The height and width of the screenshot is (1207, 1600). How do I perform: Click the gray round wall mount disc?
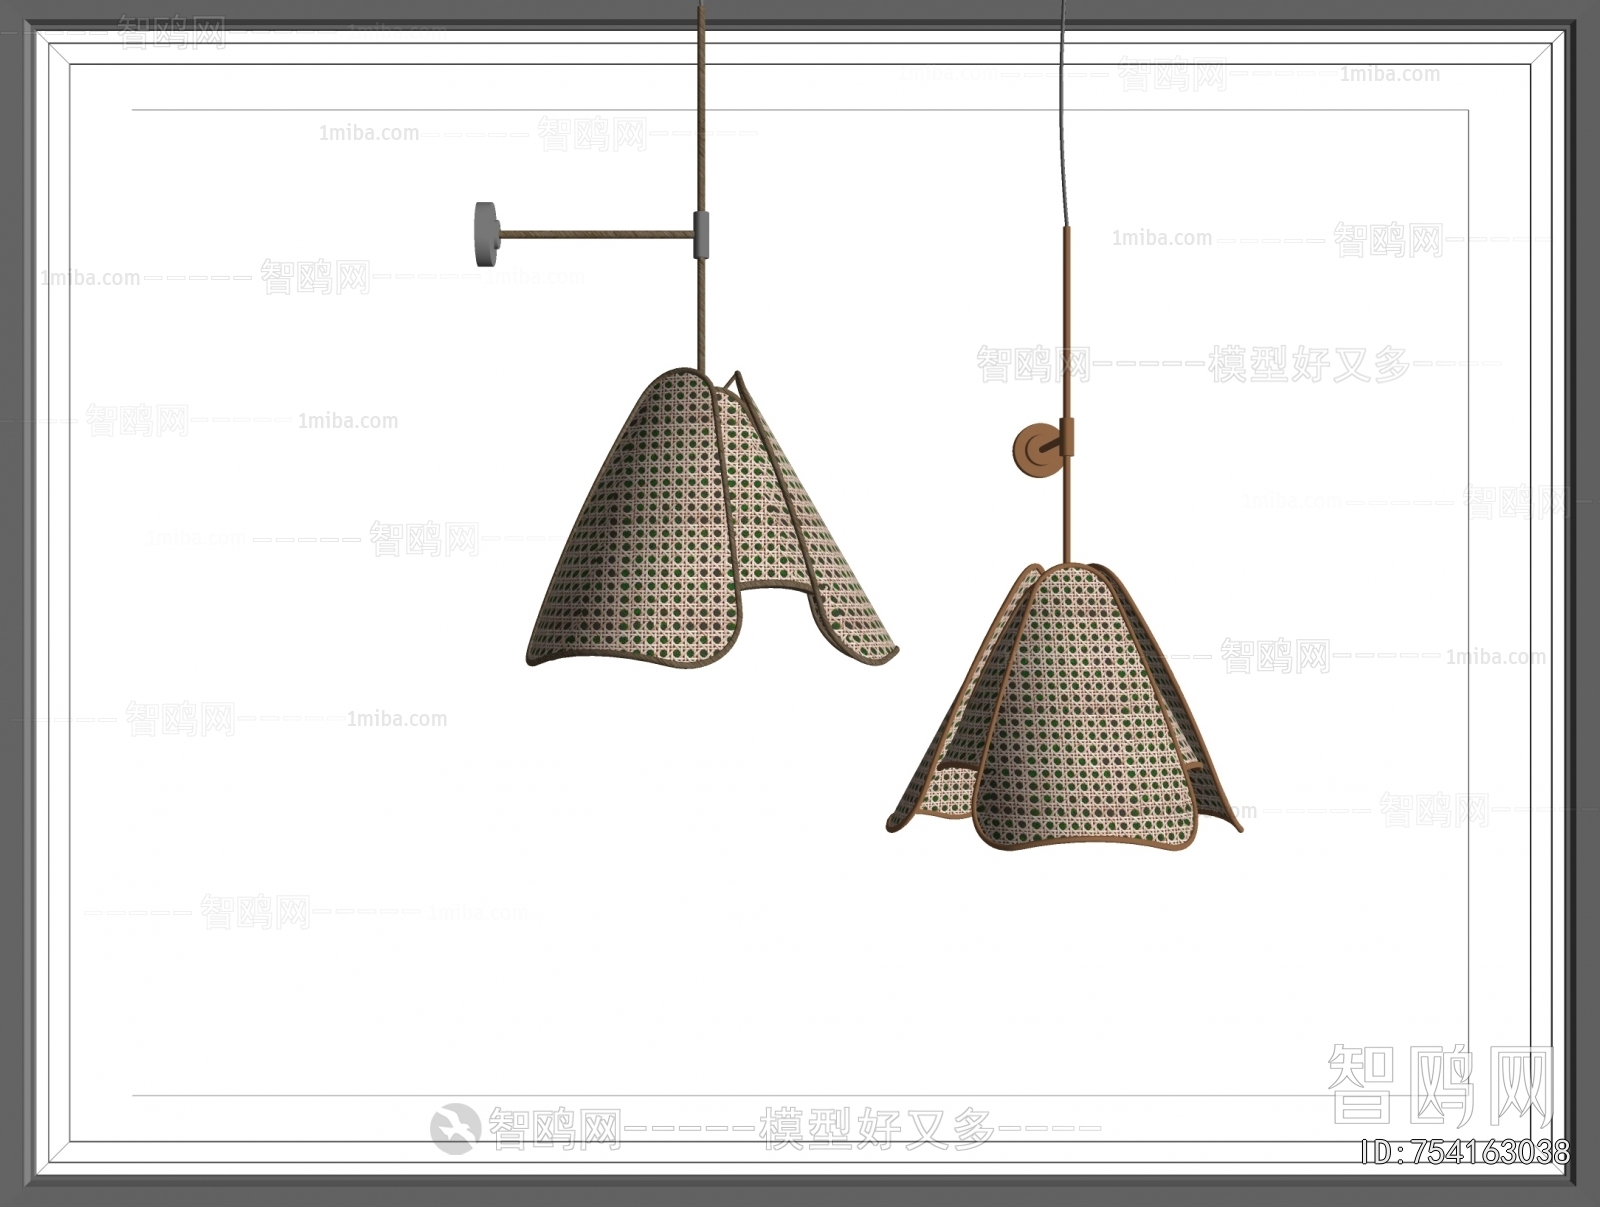[x=485, y=235]
